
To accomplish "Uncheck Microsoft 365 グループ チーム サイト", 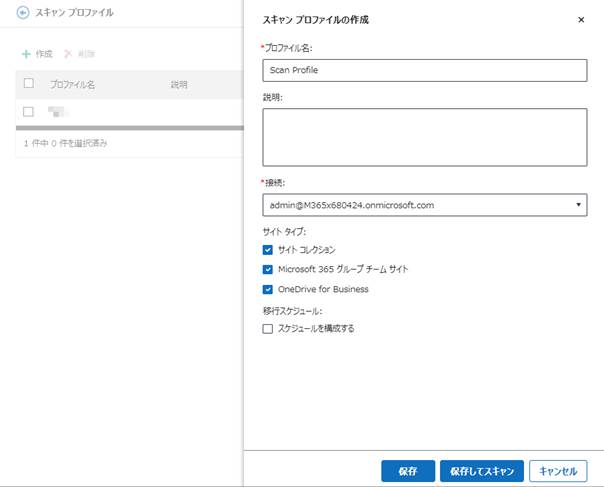I will (268, 269).
